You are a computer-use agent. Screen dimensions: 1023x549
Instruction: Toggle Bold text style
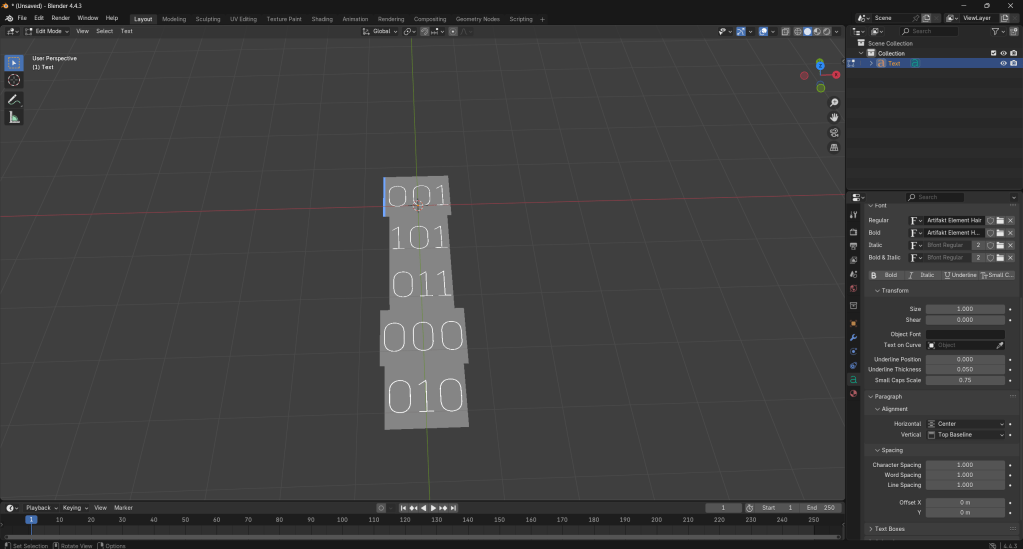(x=885, y=275)
